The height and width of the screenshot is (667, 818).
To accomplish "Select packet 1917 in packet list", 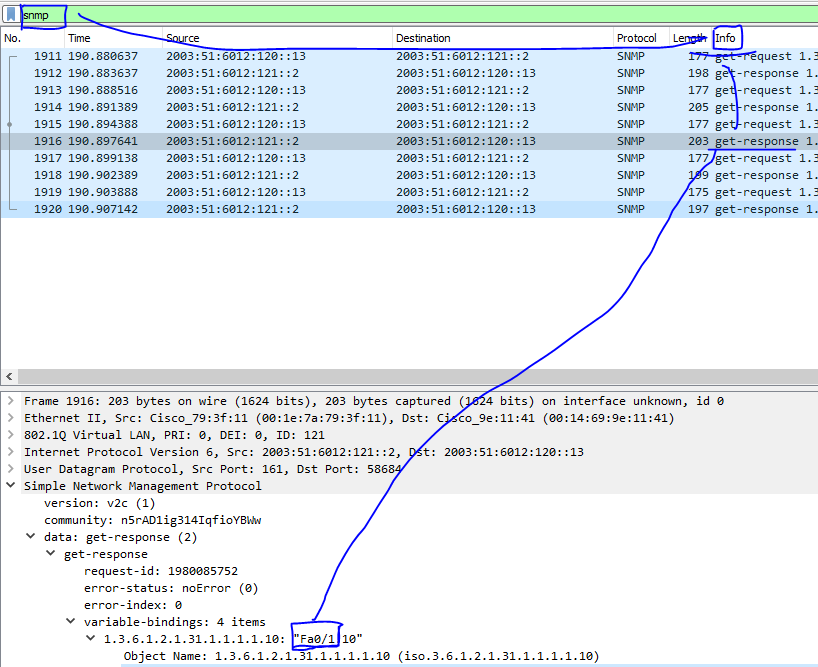I will tap(409, 158).
